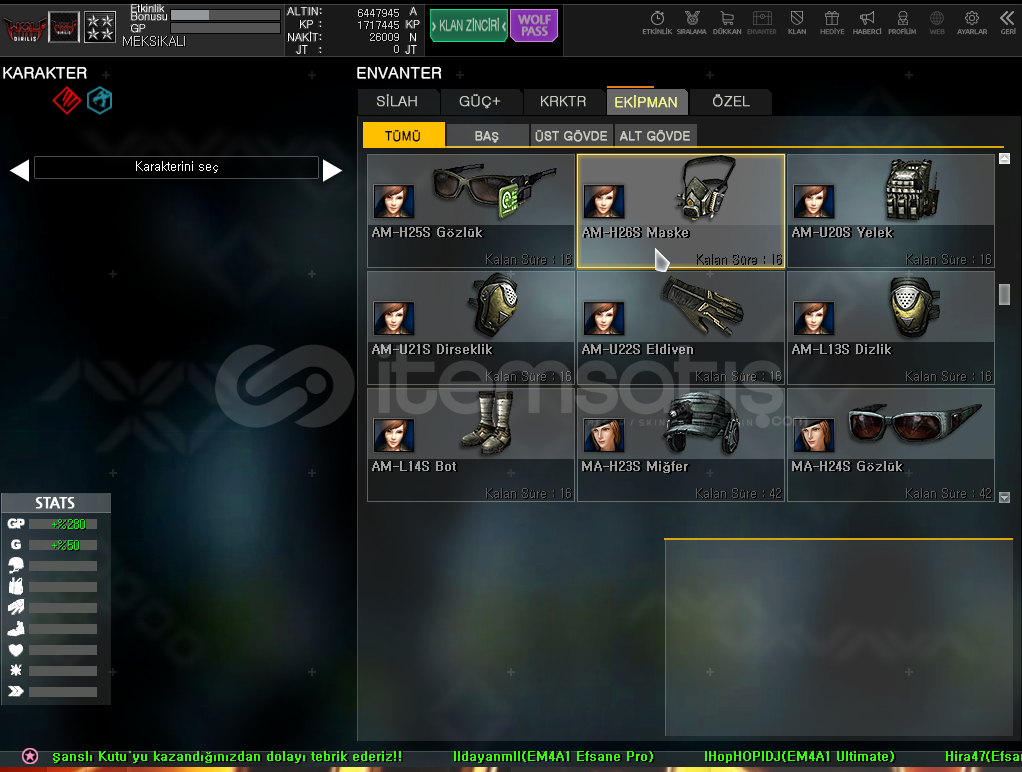Image resolution: width=1022 pixels, height=772 pixels.
Task: Select next character with right arrow
Action: tap(332, 170)
